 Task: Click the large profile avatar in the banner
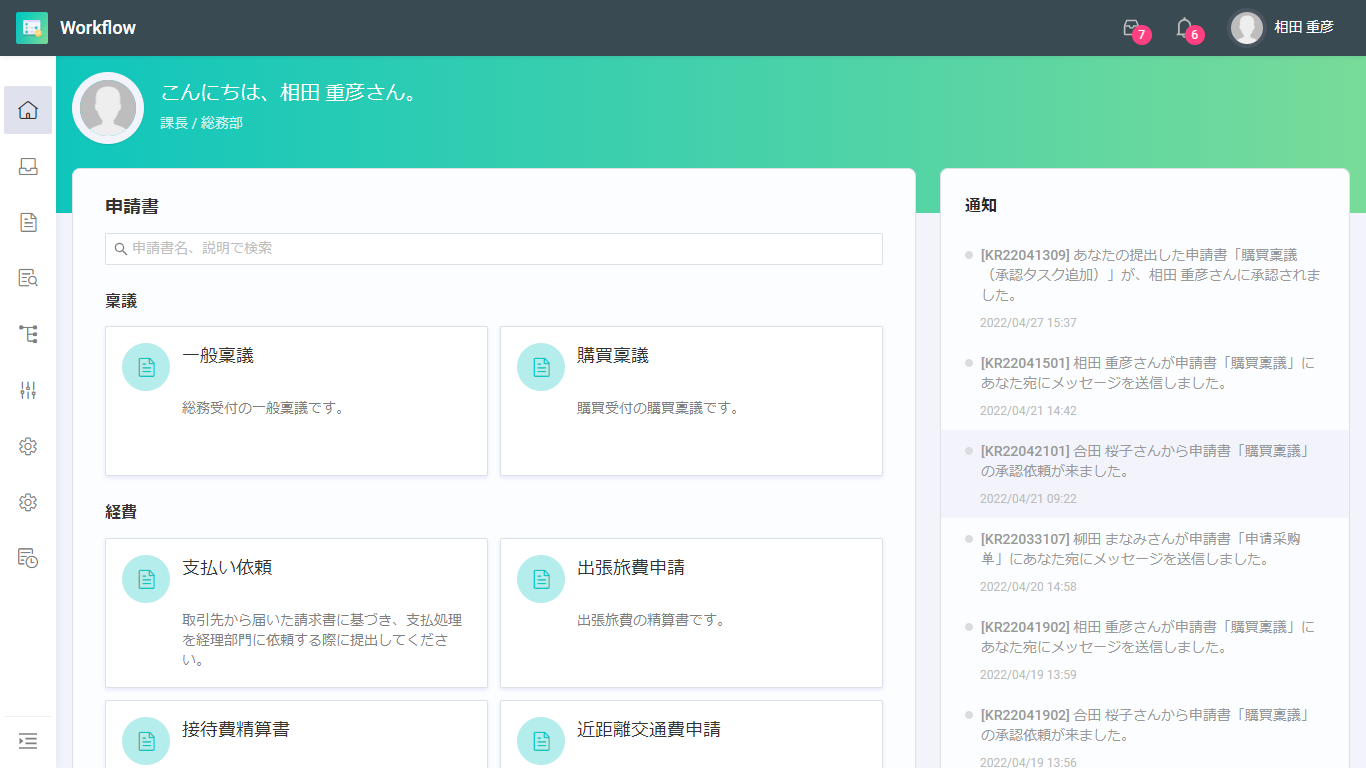pyautogui.click(x=108, y=108)
